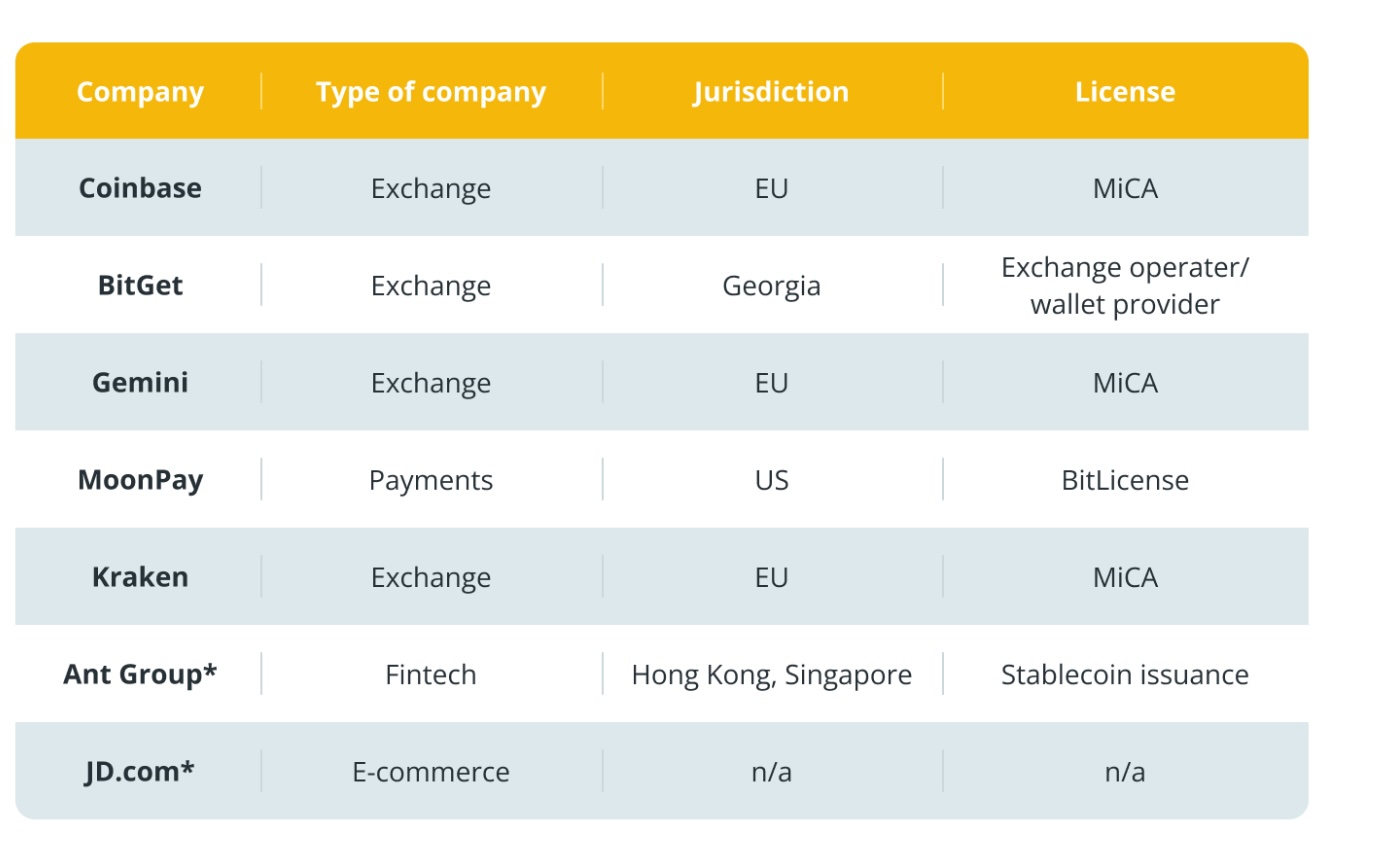Click the Ant Group* entry
Screen dimensions: 1384x850
pyautogui.click(x=140, y=674)
